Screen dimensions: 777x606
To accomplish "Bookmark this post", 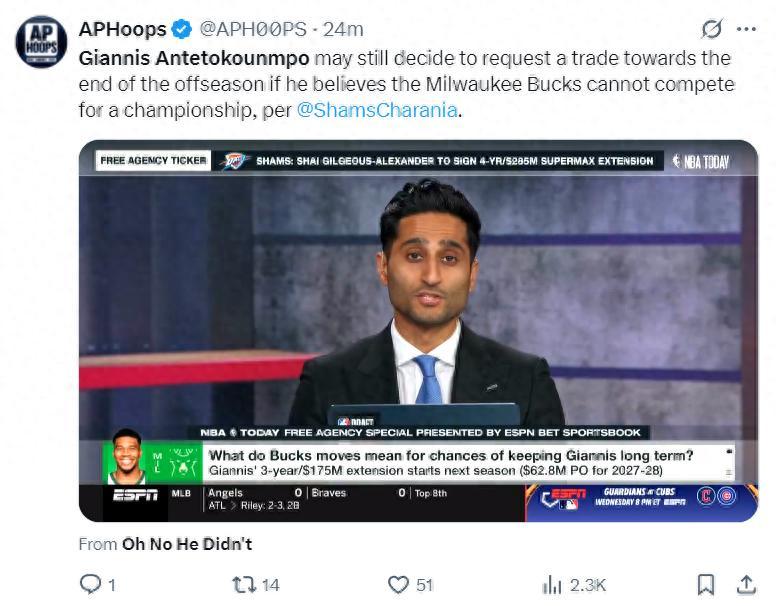I will [x=705, y=584].
